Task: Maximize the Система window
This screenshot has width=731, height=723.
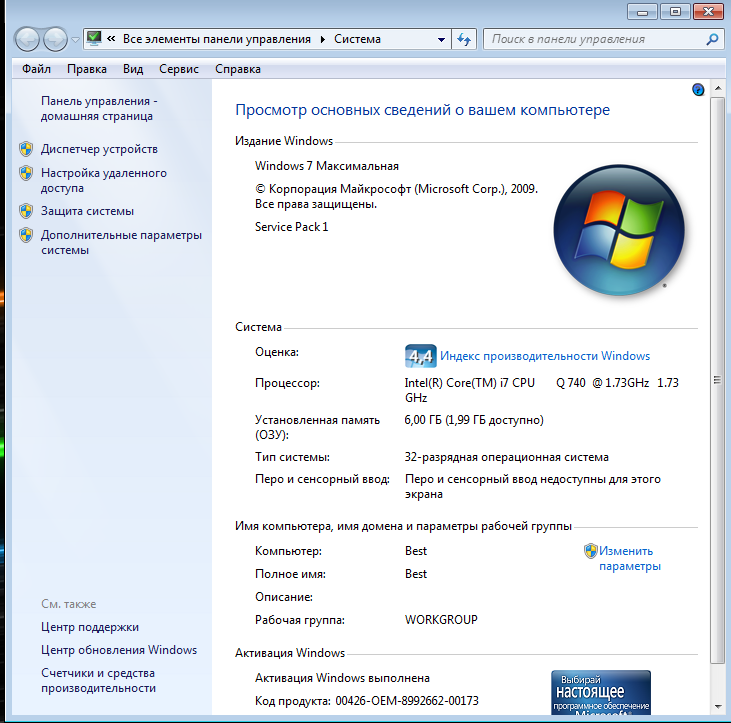Action: coord(675,12)
